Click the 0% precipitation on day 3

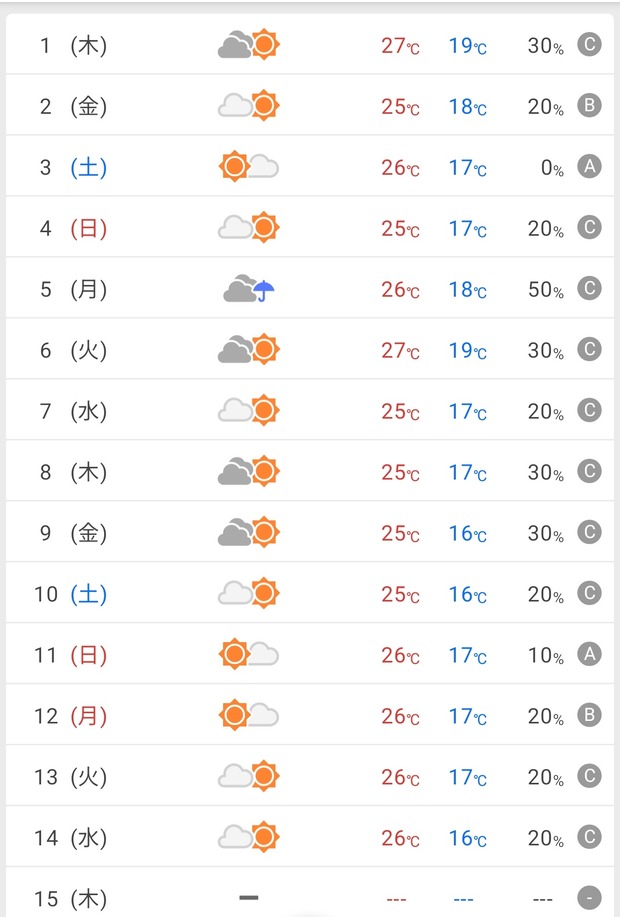pos(552,168)
